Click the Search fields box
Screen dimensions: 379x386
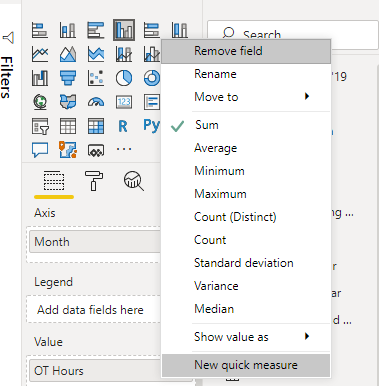(293, 35)
